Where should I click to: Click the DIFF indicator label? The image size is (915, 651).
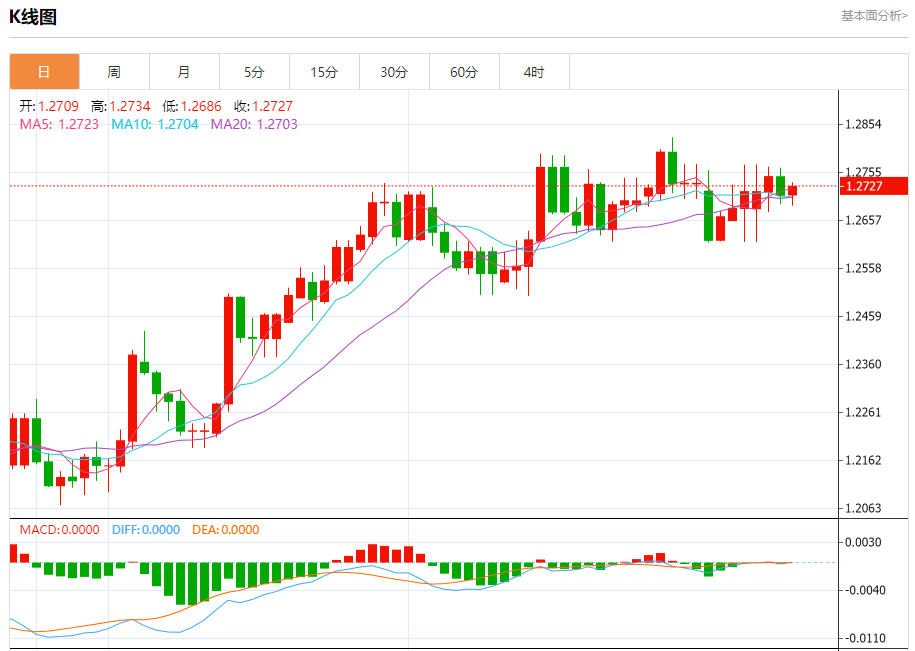click(146, 530)
